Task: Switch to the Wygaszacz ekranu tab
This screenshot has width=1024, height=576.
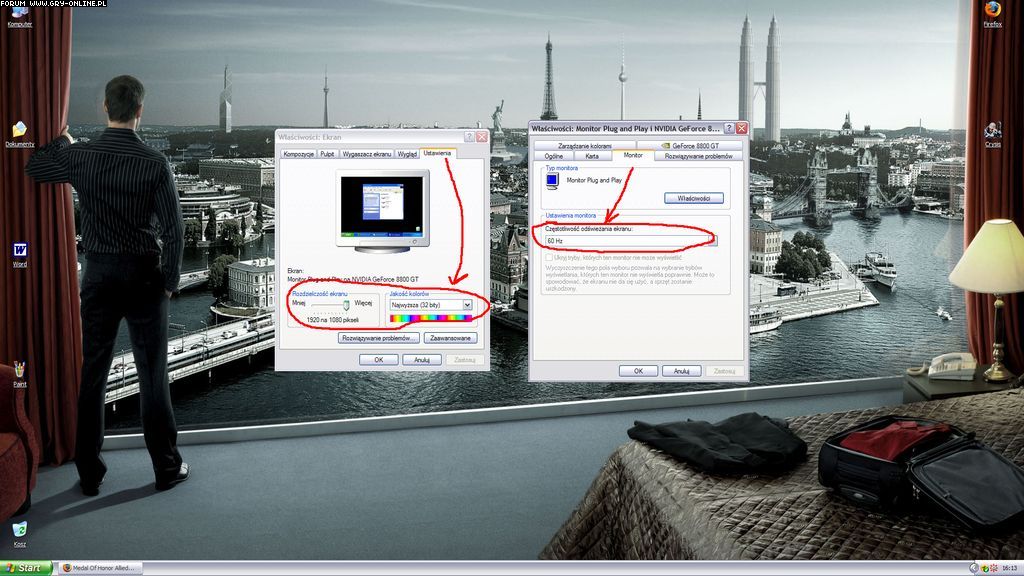Action: tap(366, 154)
